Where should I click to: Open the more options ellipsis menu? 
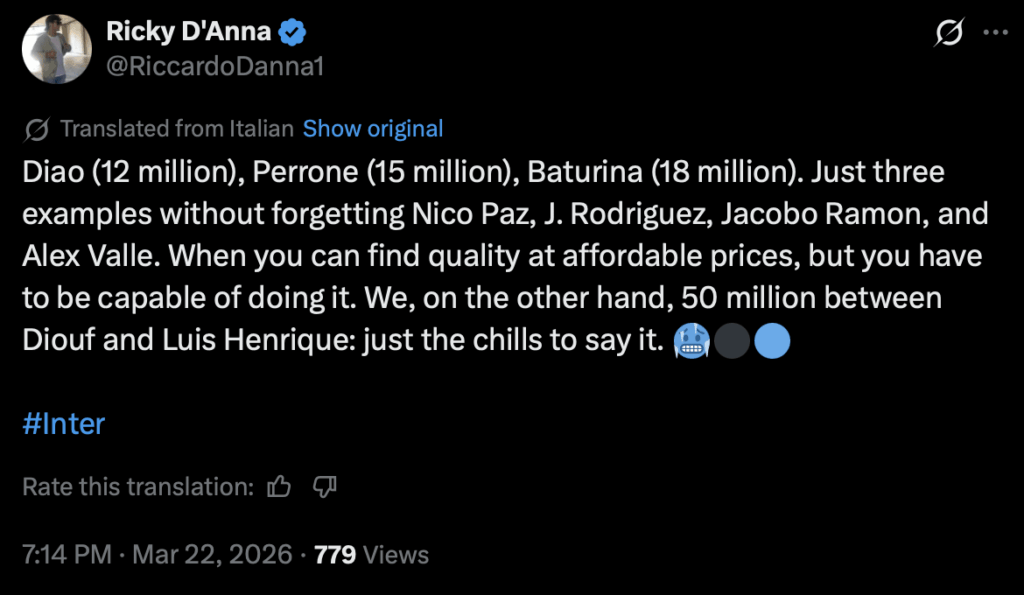pyautogui.click(x=993, y=31)
